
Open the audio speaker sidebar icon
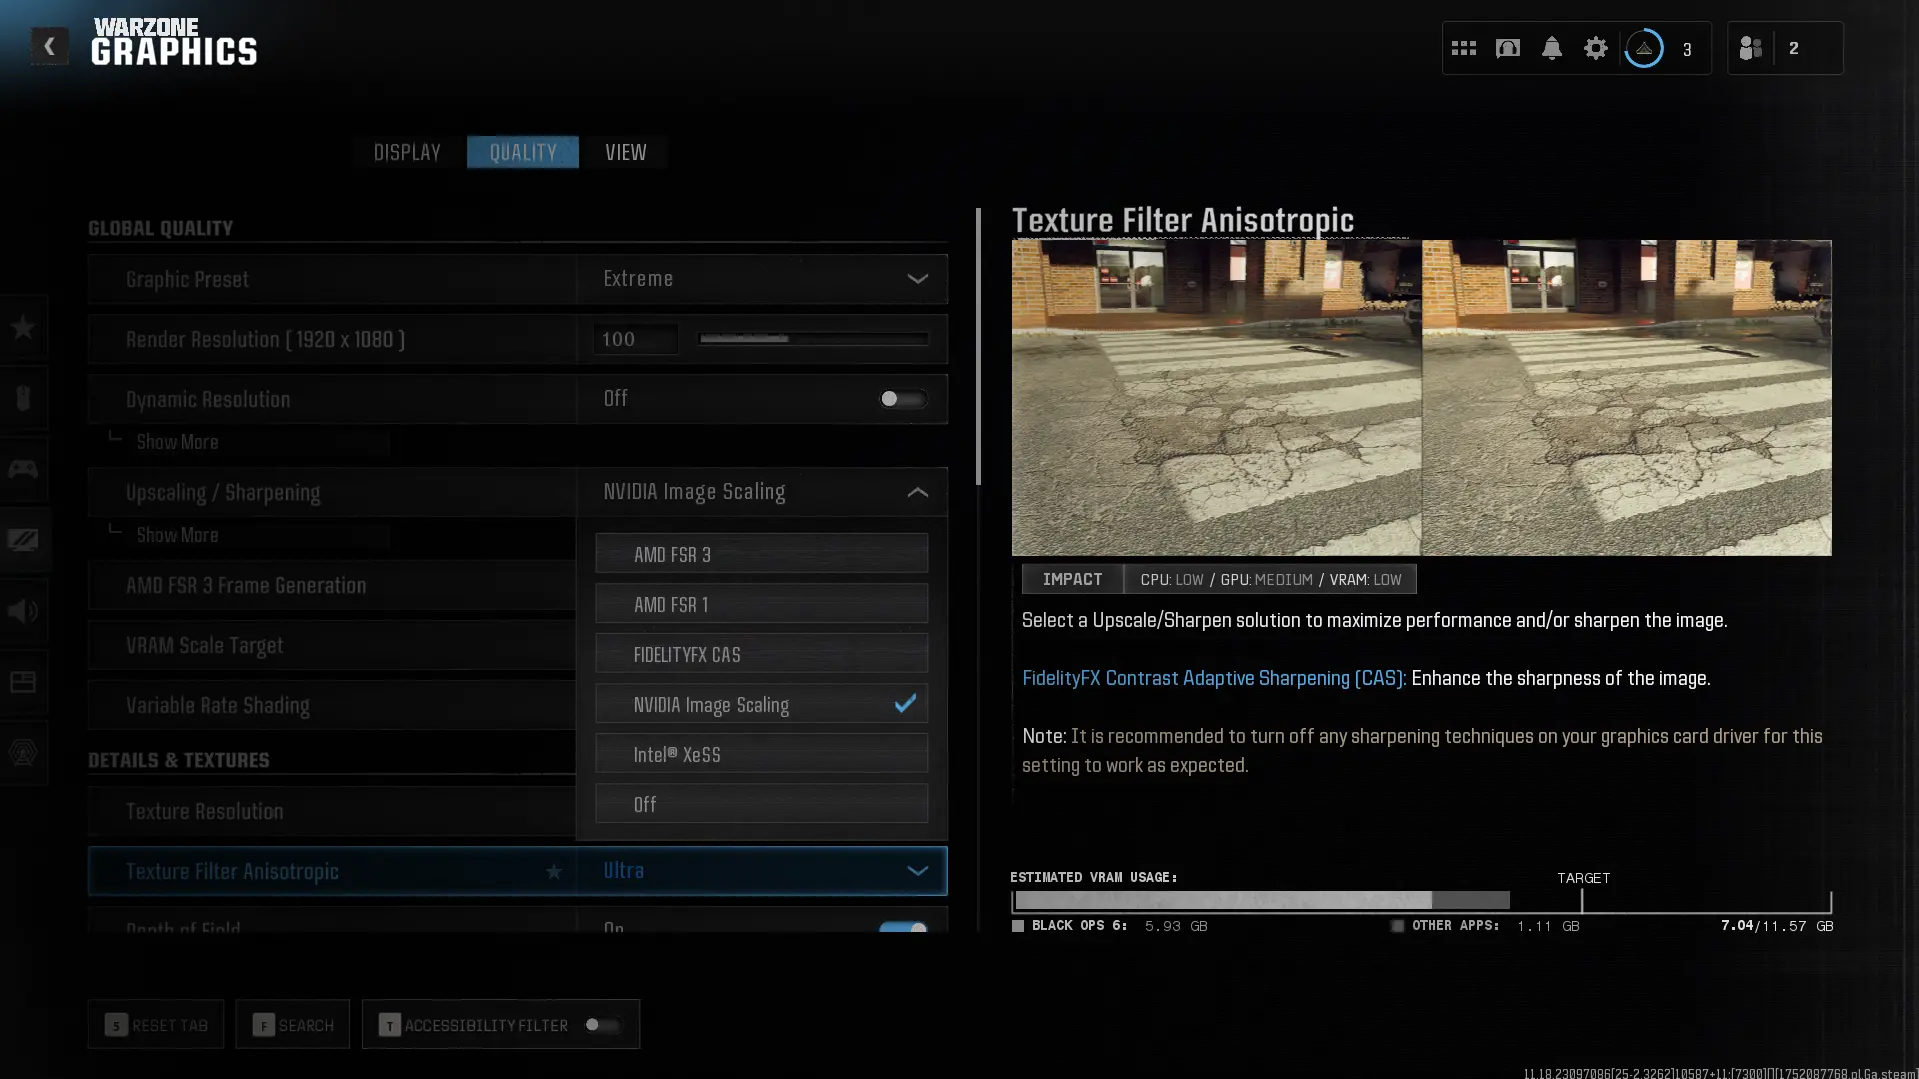tap(23, 611)
